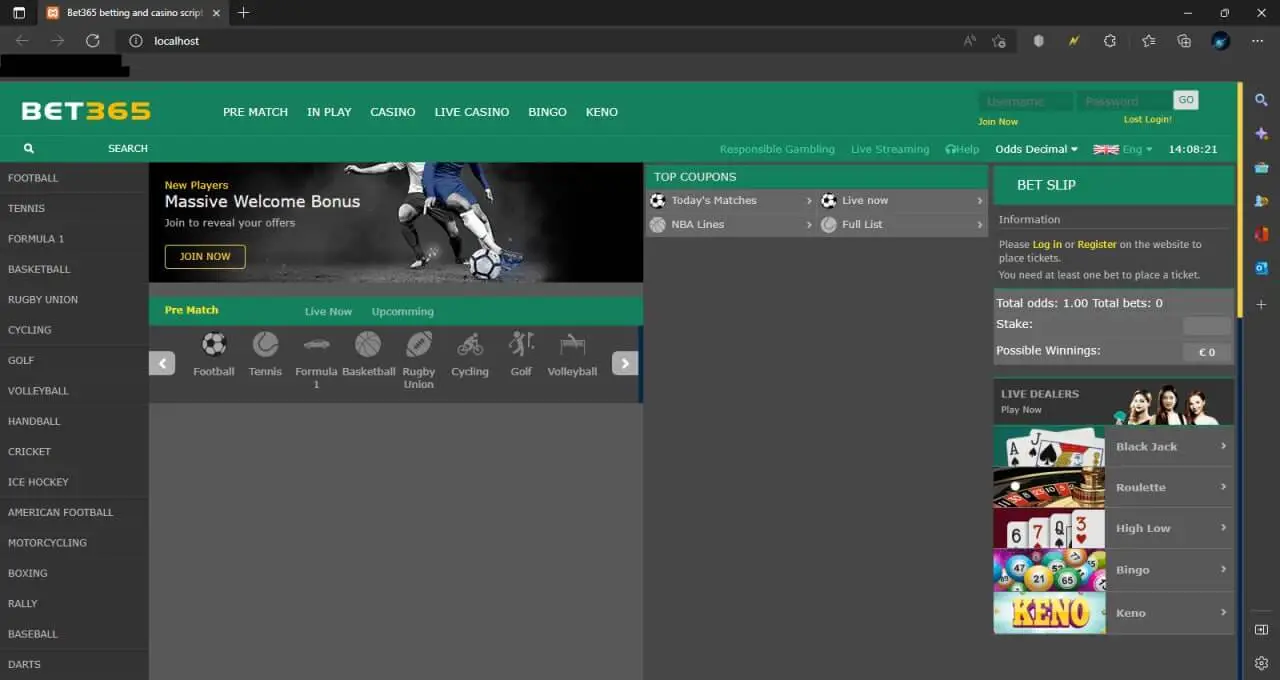Add page to favorites star icon
This screenshot has width=1280, height=680.
[999, 41]
